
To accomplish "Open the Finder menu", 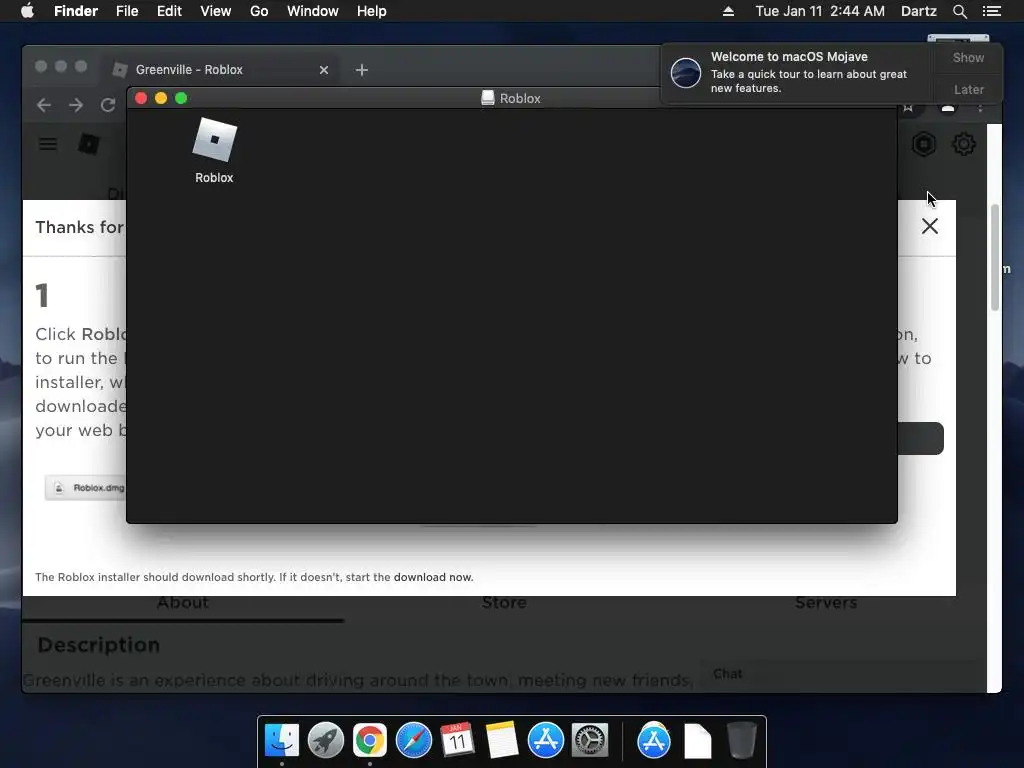I will click(x=76, y=11).
